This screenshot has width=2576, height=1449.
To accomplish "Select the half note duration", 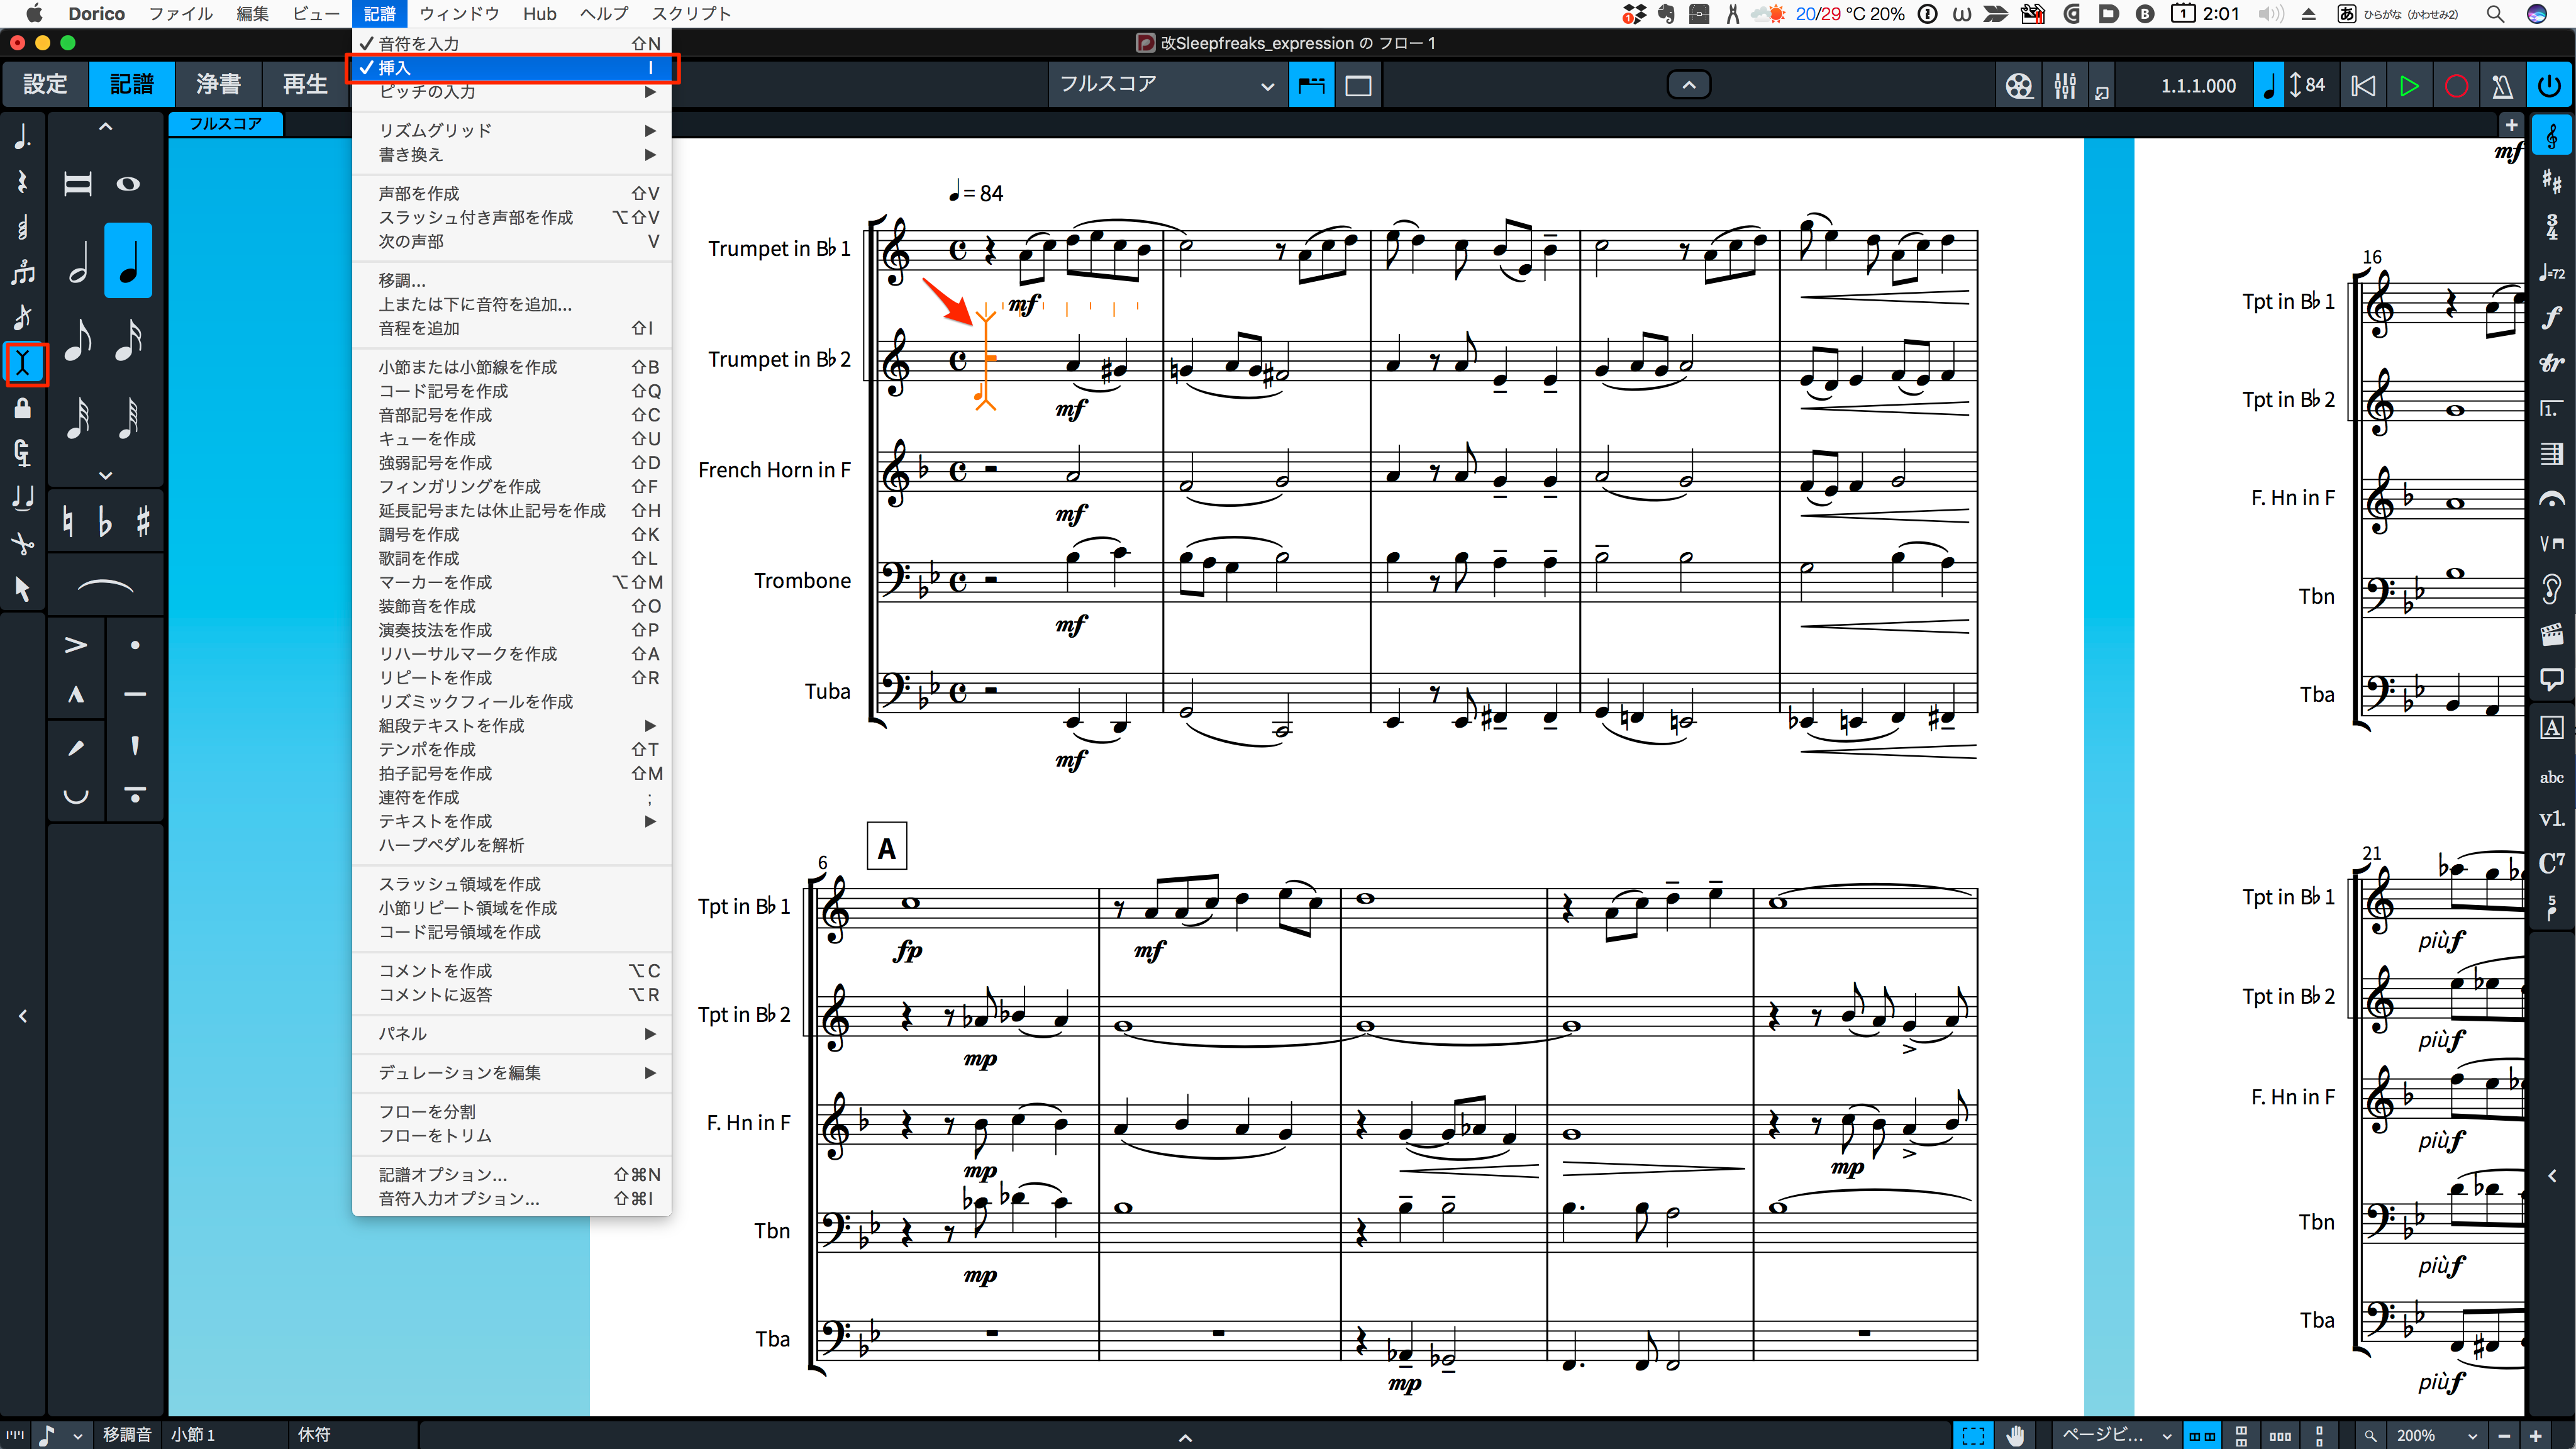I will click(x=78, y=261).
